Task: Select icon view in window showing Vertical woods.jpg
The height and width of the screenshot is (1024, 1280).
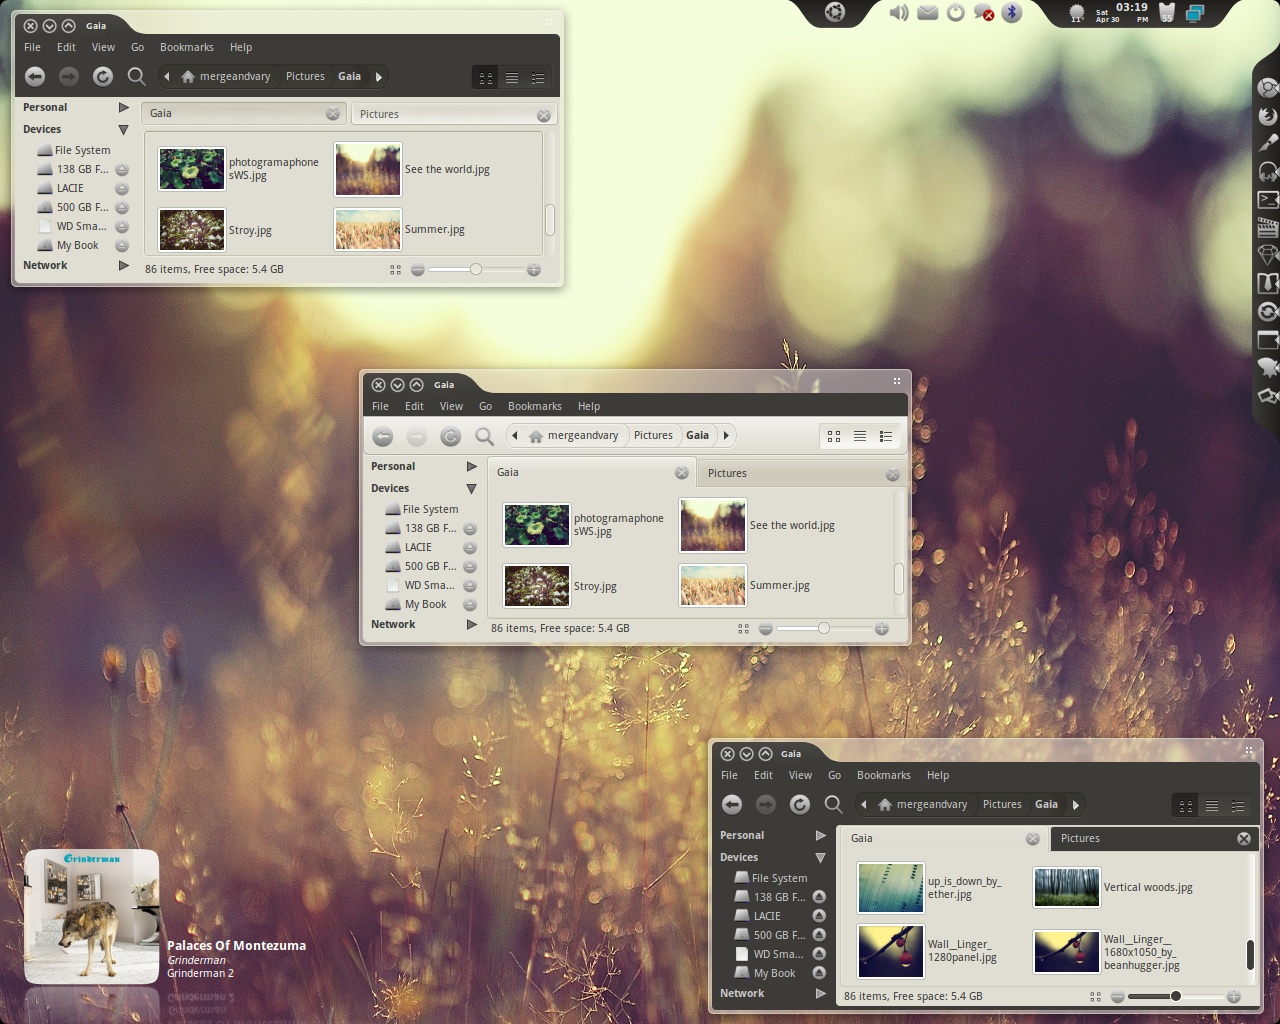Action: [1186, 805]
